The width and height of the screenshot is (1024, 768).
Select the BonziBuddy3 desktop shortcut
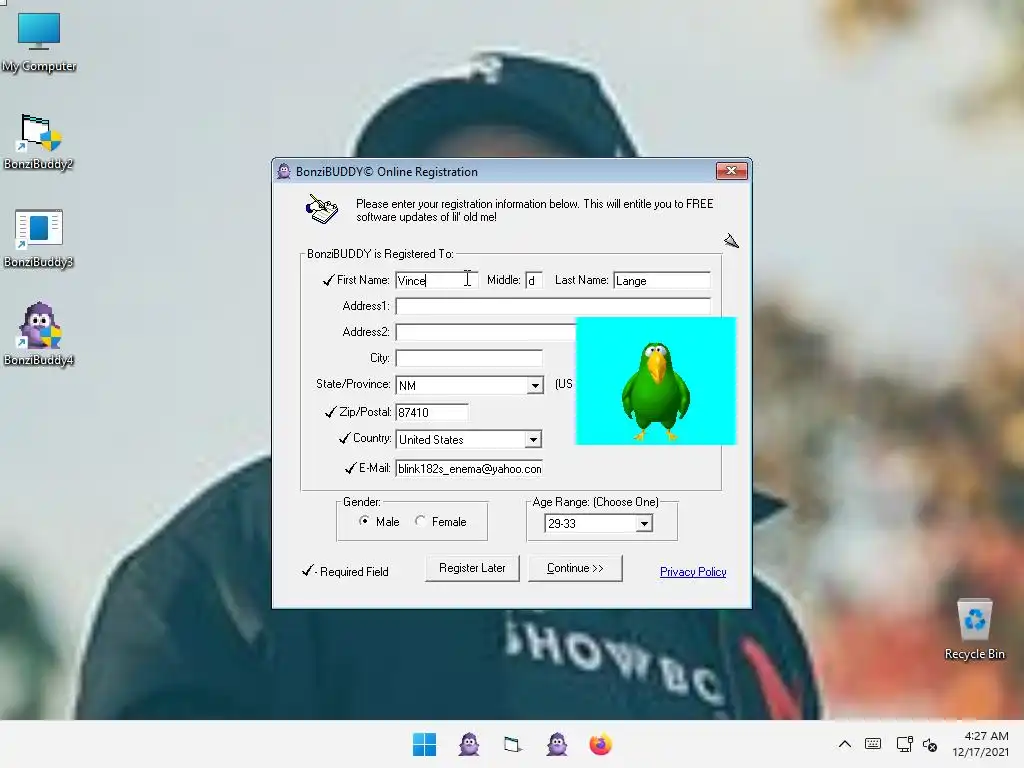(x=39, y=239)
